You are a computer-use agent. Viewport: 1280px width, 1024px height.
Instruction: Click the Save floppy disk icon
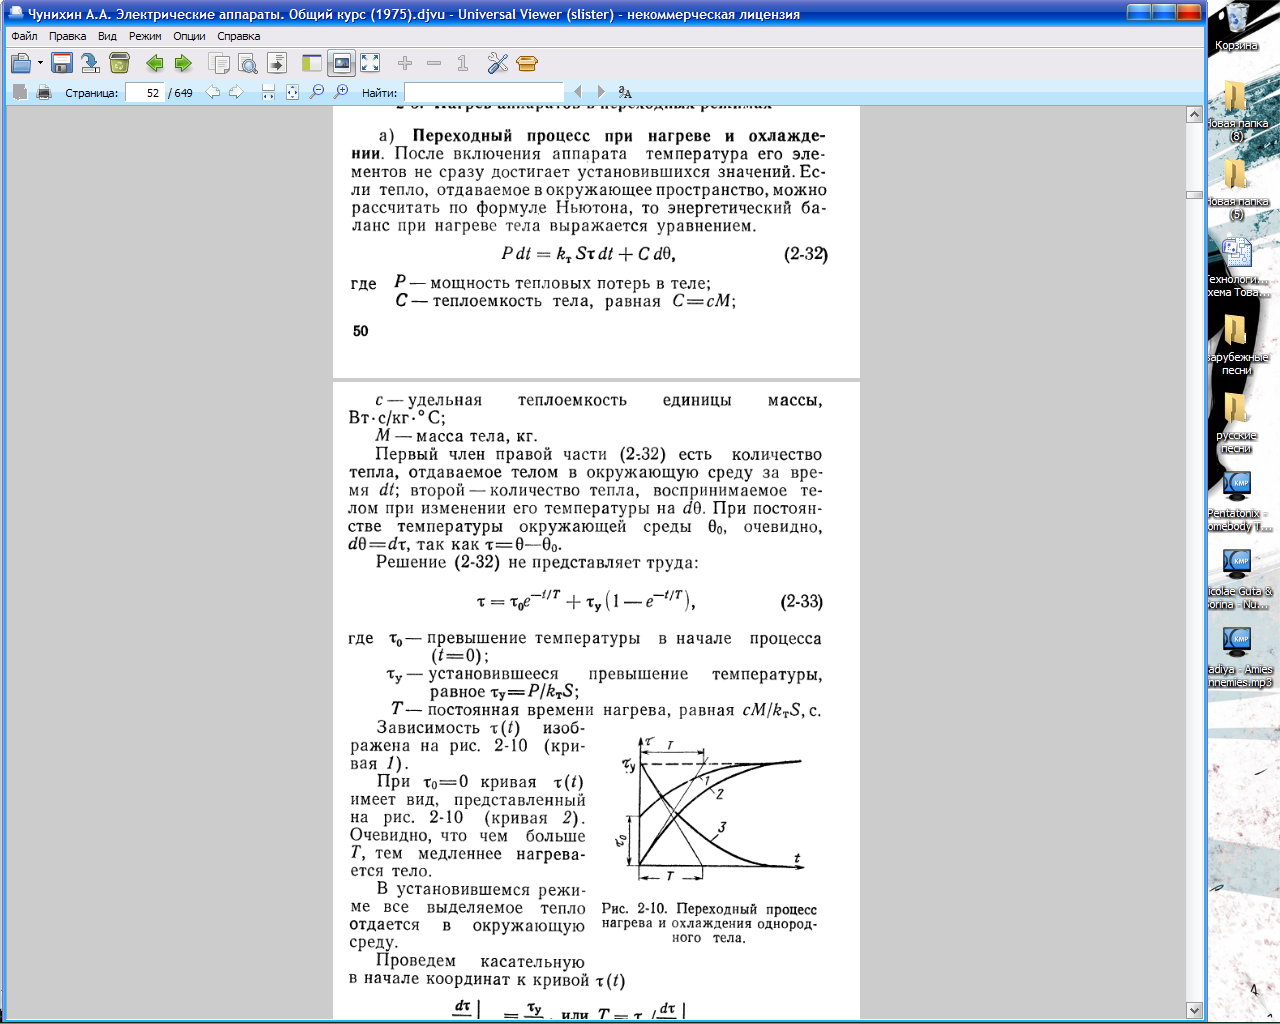coord(61,63)
